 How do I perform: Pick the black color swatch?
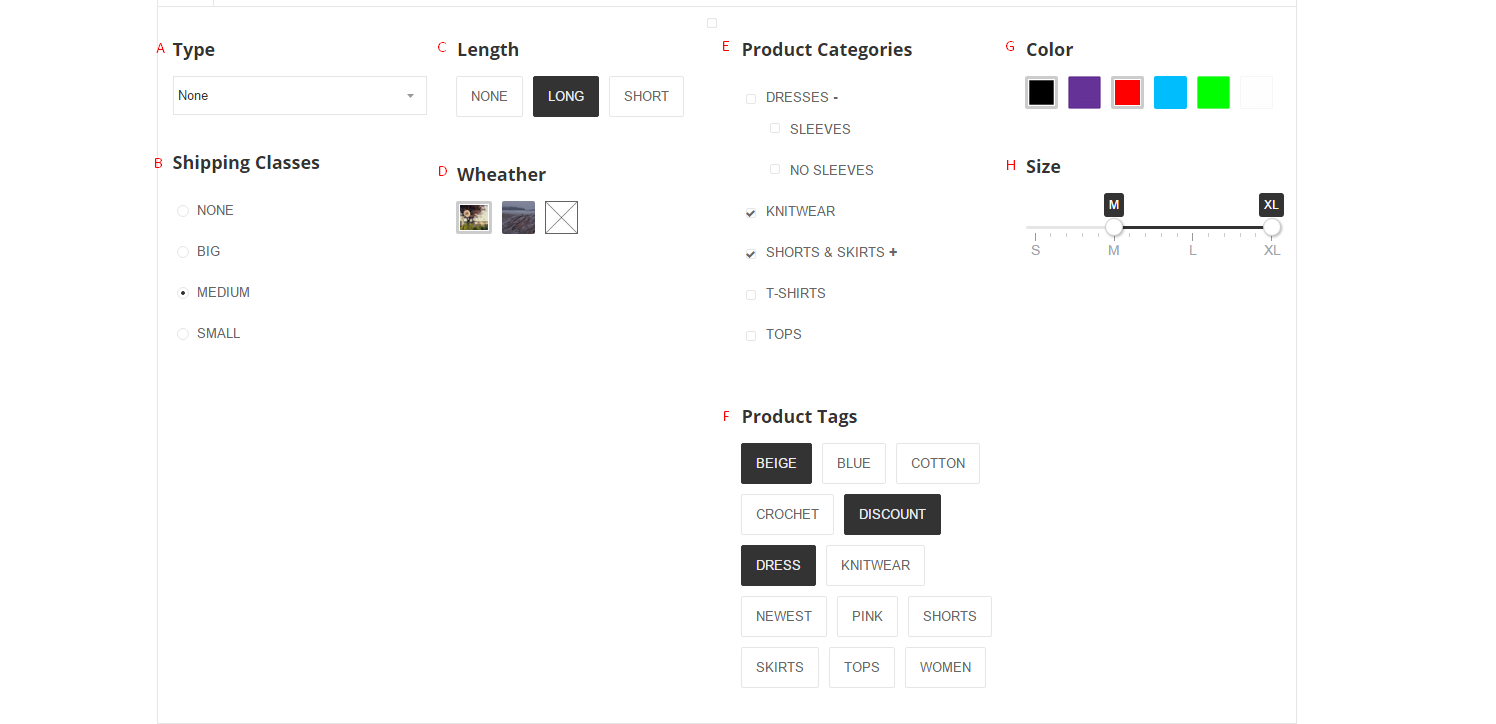click(1041, 92)
